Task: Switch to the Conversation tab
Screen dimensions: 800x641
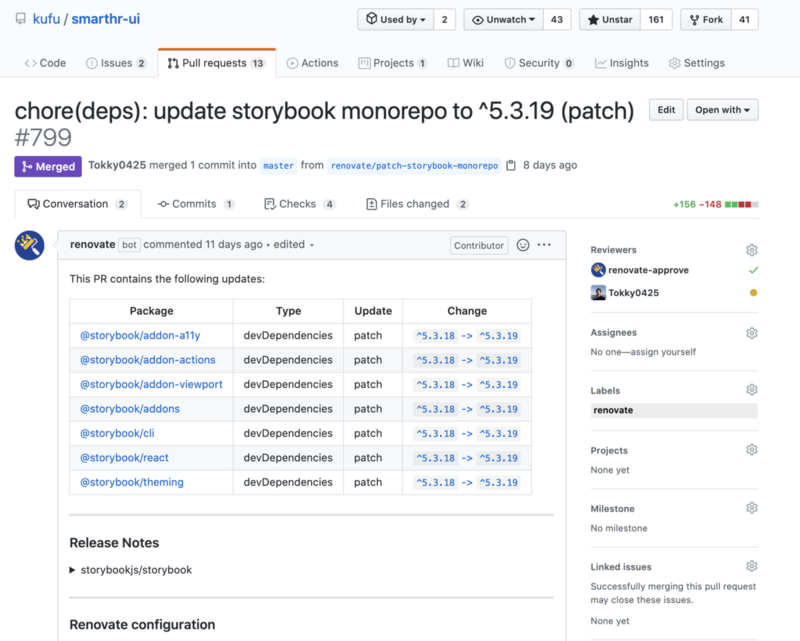Action: pos(78,204)
